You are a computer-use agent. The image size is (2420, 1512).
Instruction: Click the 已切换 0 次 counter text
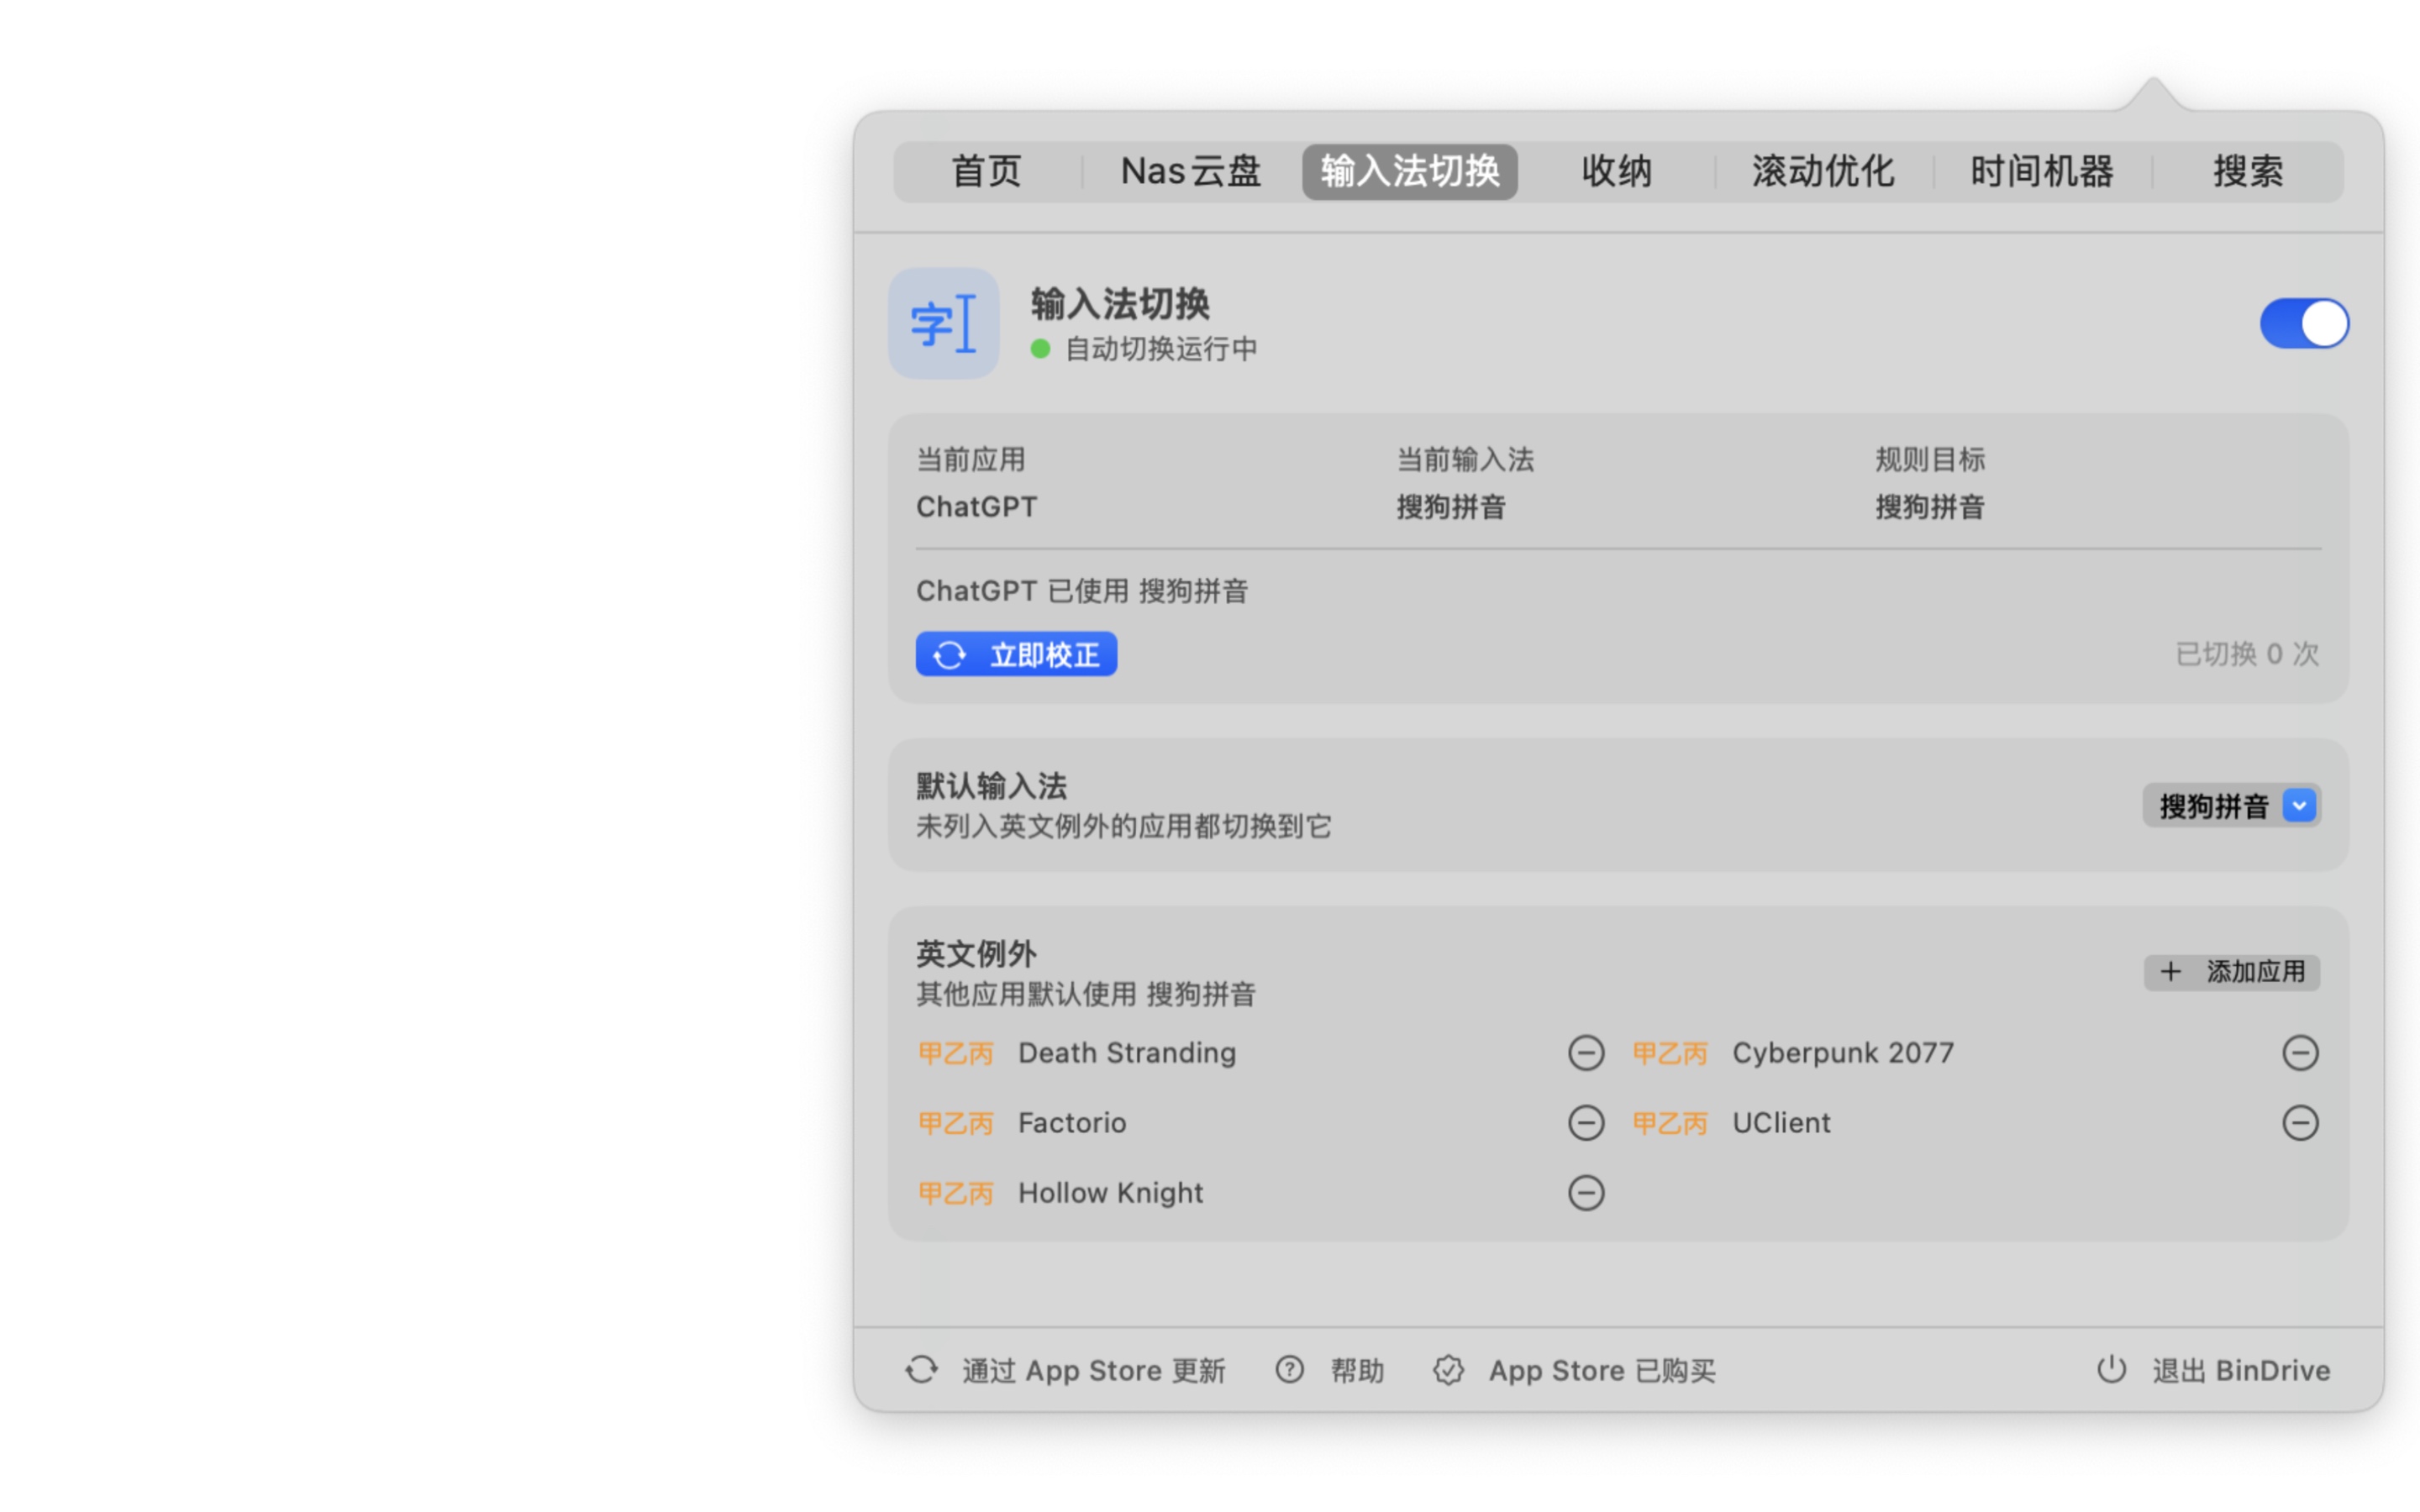coord(2247,654)
